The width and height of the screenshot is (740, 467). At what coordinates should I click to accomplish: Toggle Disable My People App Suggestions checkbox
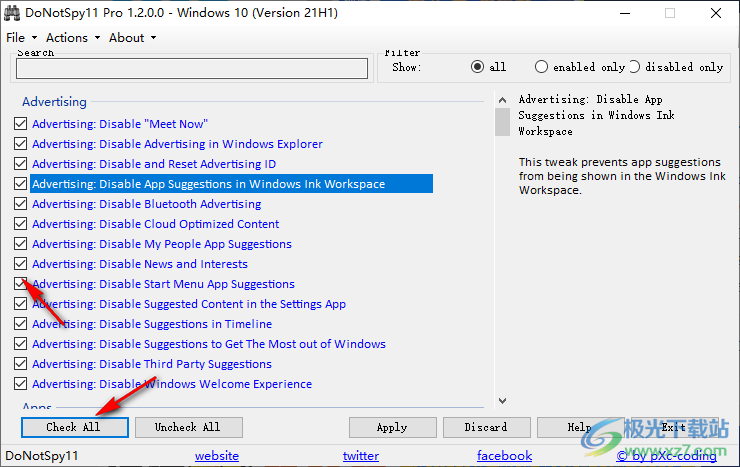[x=20, y=244]
